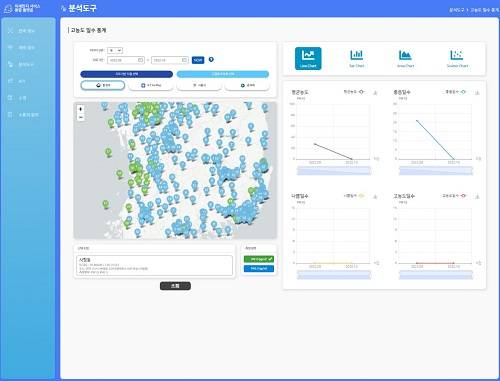Image resolution: width=500 pixels, height=381 pixels.
Task: Select the dark blue selection tab
Action: (x=127, y=74)
